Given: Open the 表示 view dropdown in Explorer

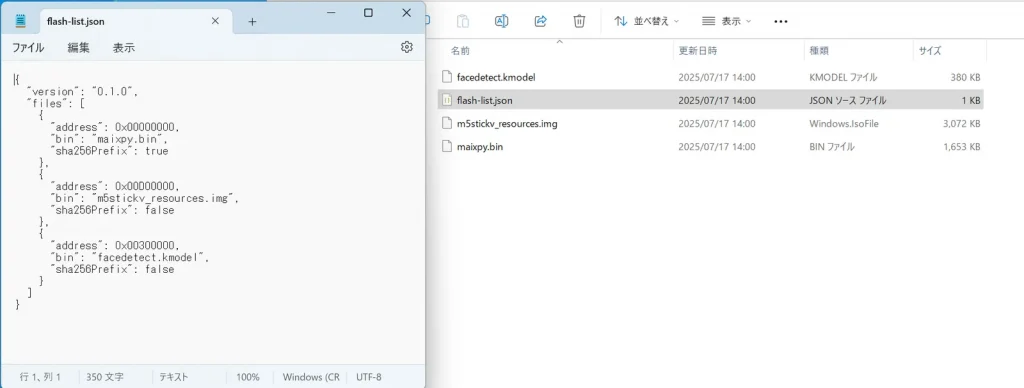Looking at the screenshot, I should pos(726,21).
